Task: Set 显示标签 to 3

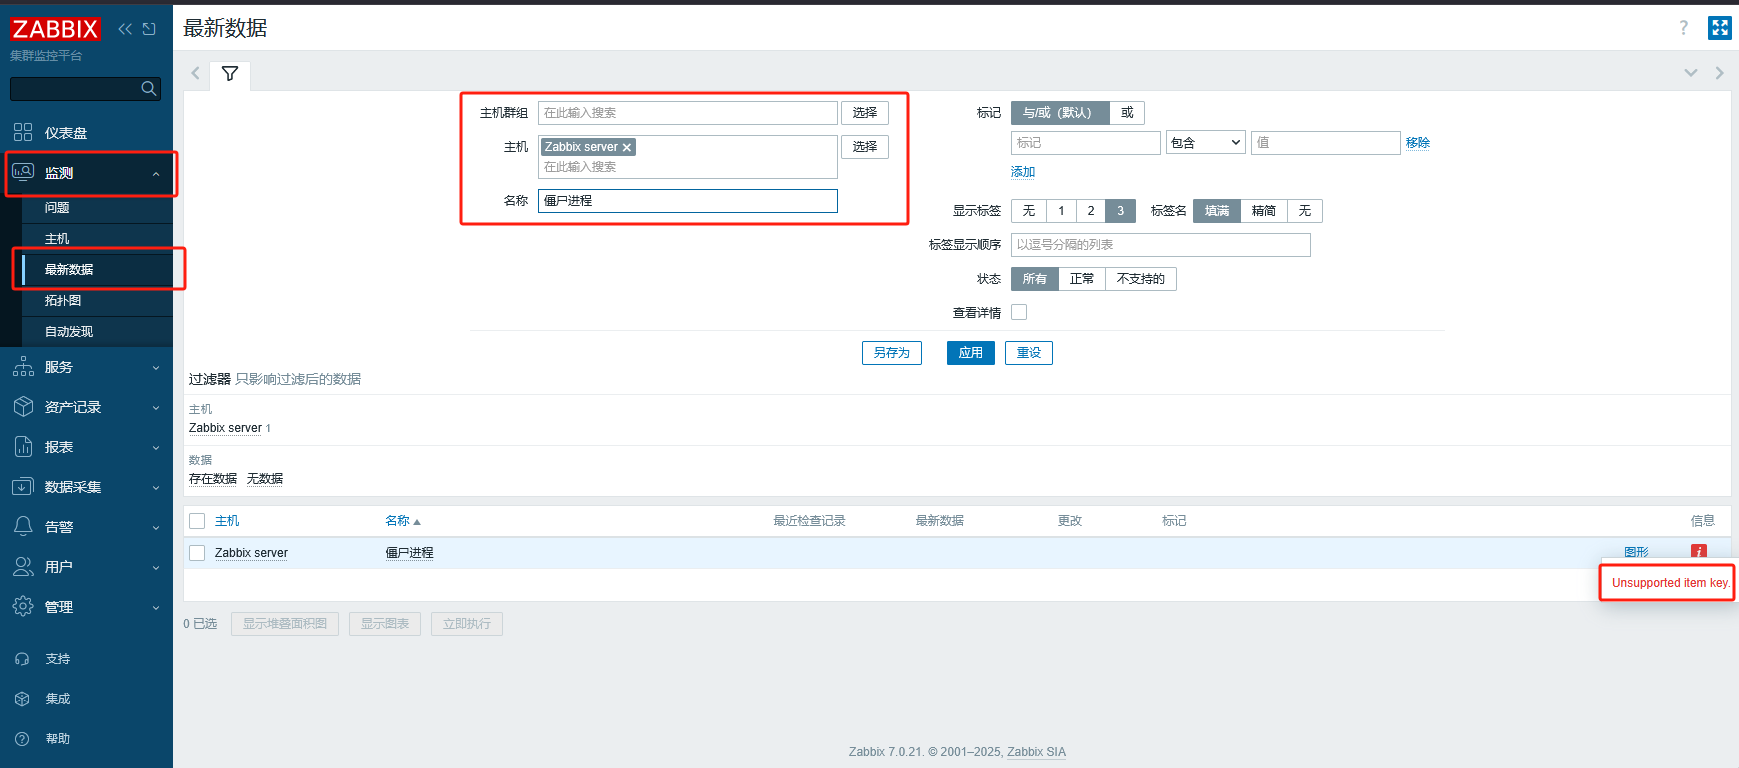Action: click(x=1121, y=211)
